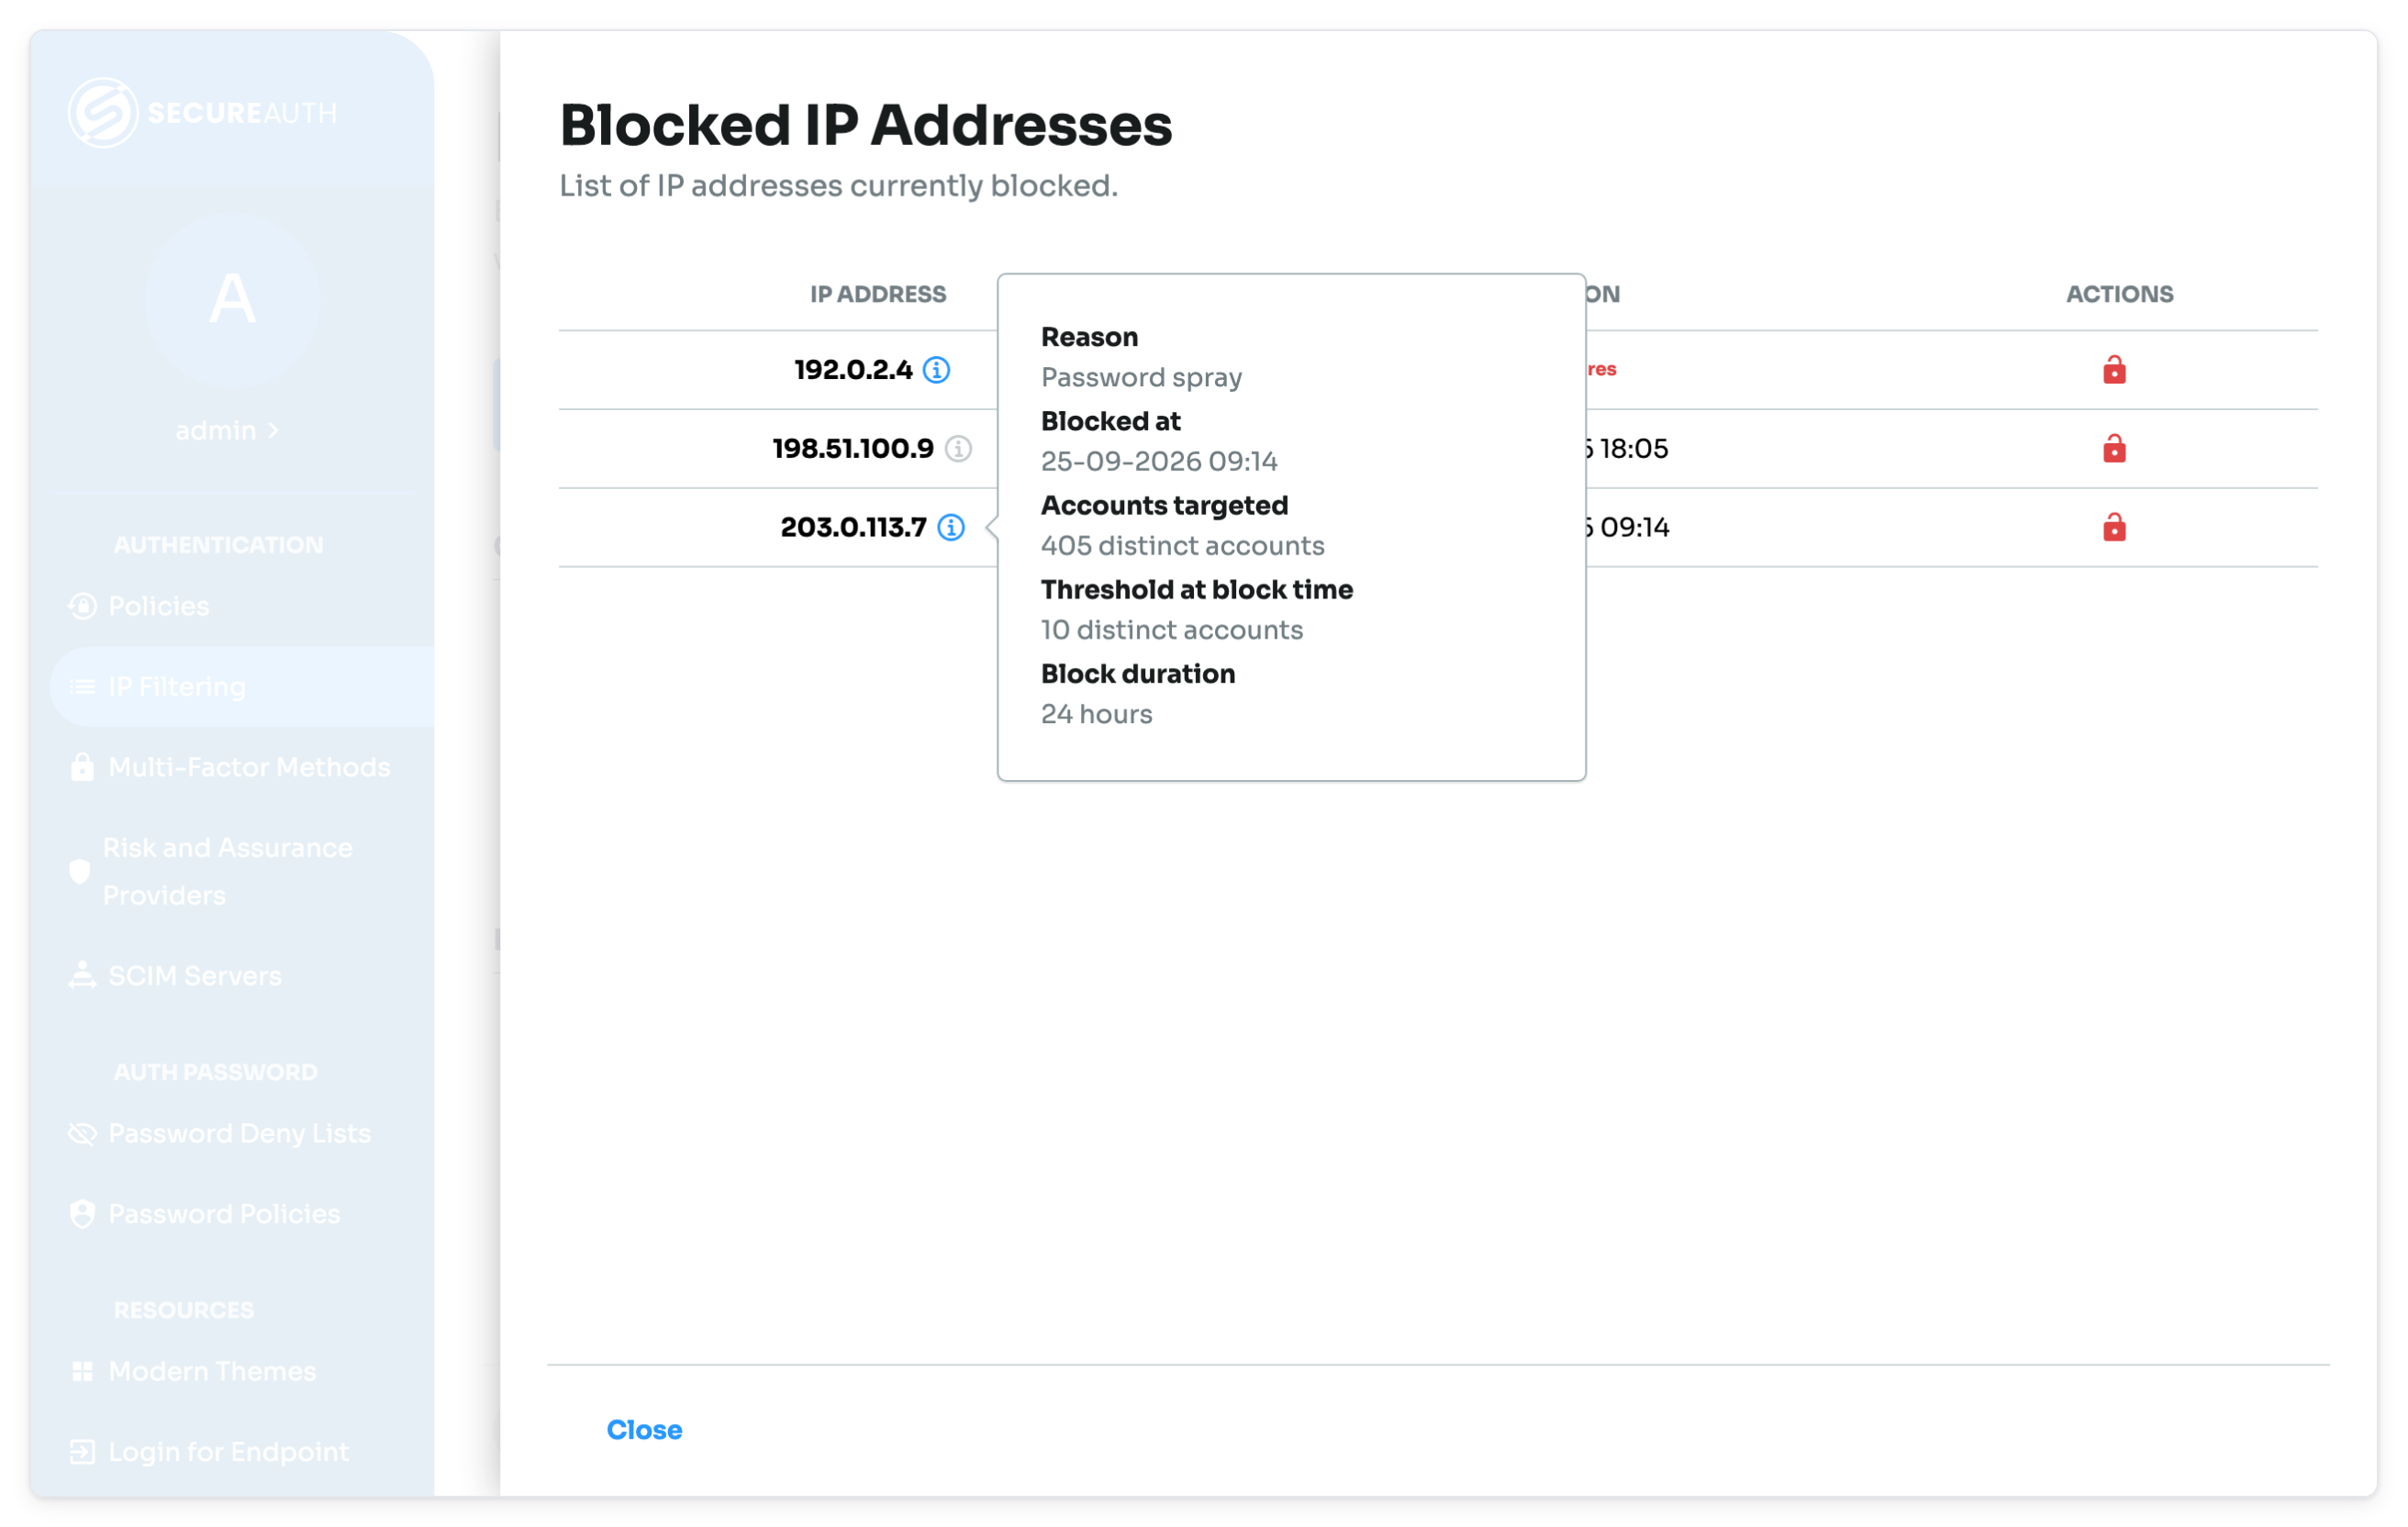Click the 18:05 timestamp cell

1627,448
